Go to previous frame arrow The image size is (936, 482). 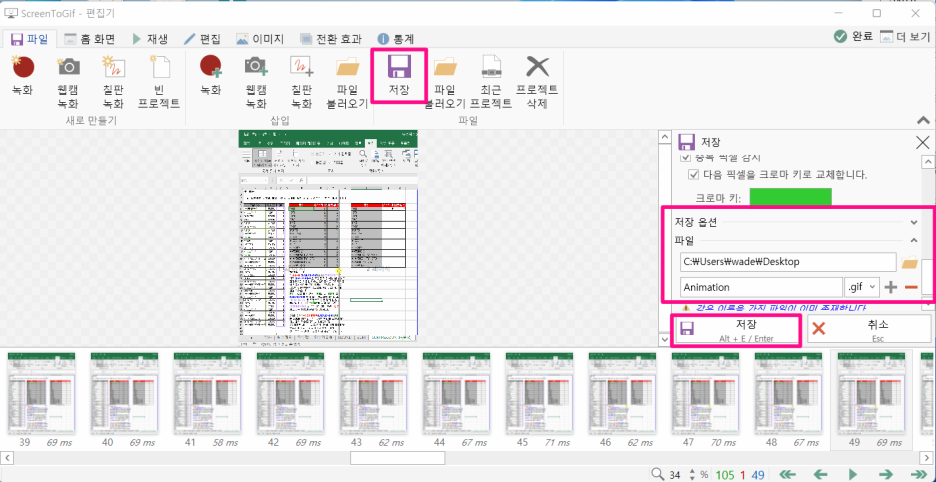(x=821, y=474)
